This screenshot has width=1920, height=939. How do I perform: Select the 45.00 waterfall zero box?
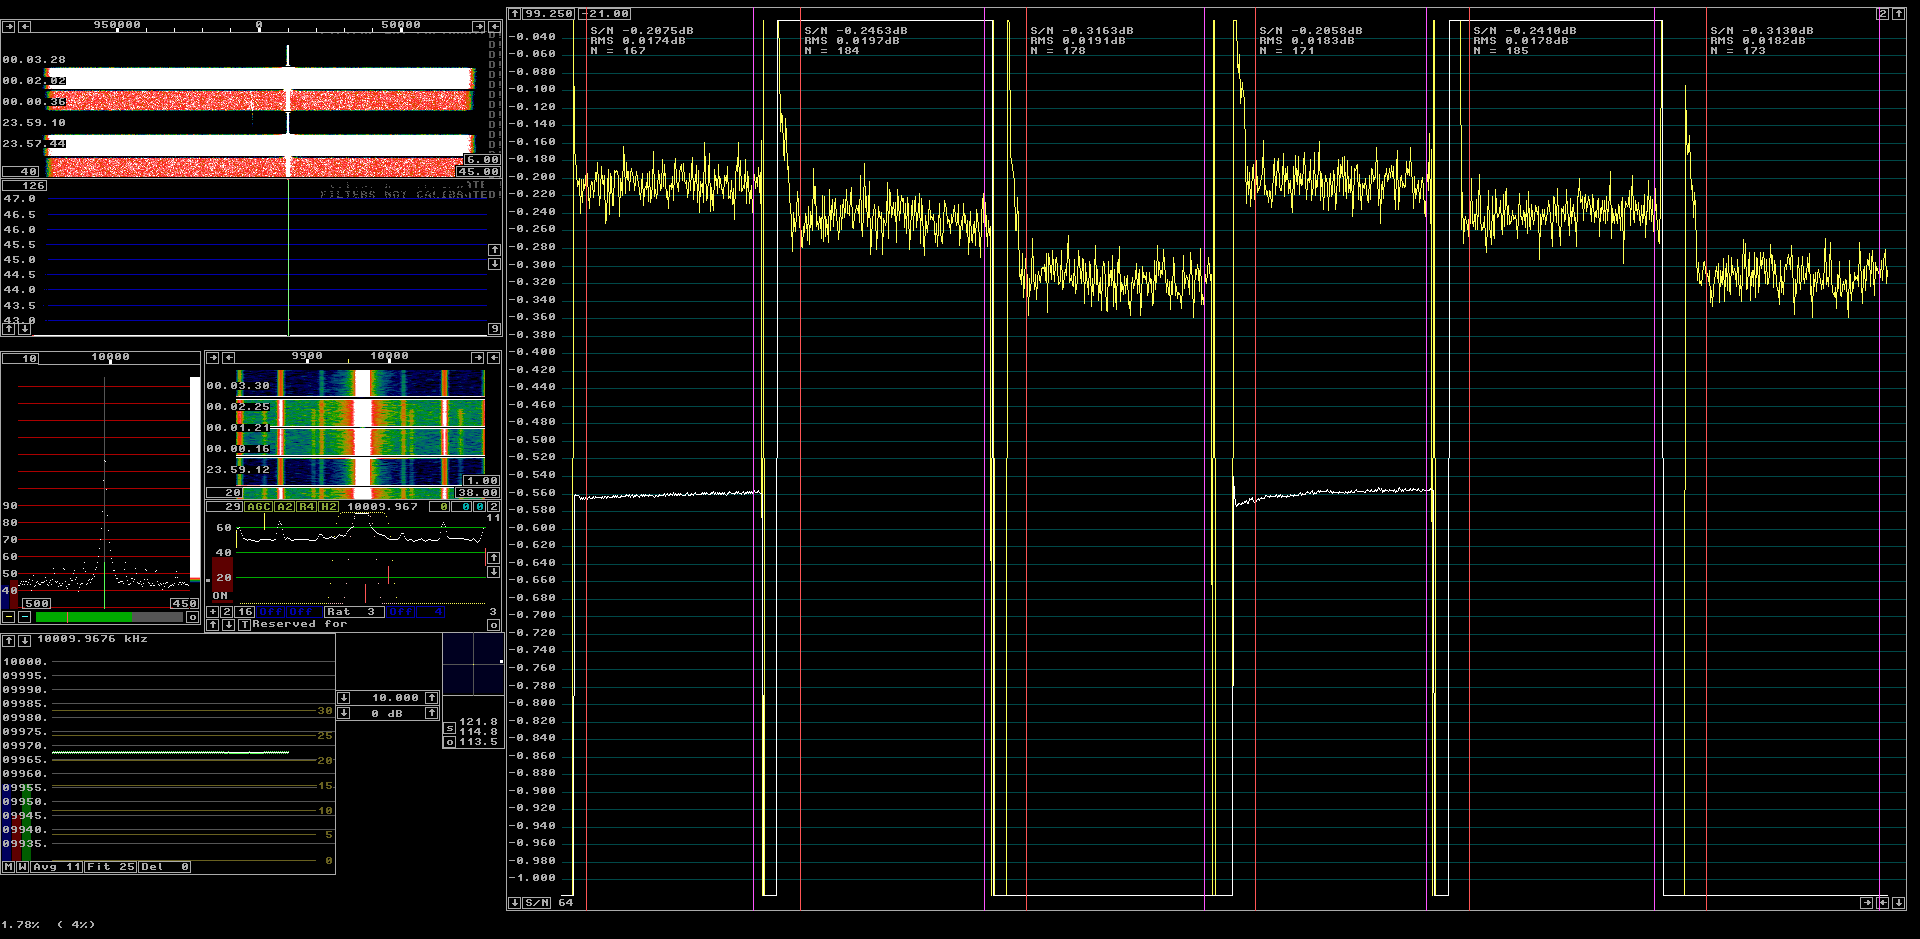pos(478,171)
